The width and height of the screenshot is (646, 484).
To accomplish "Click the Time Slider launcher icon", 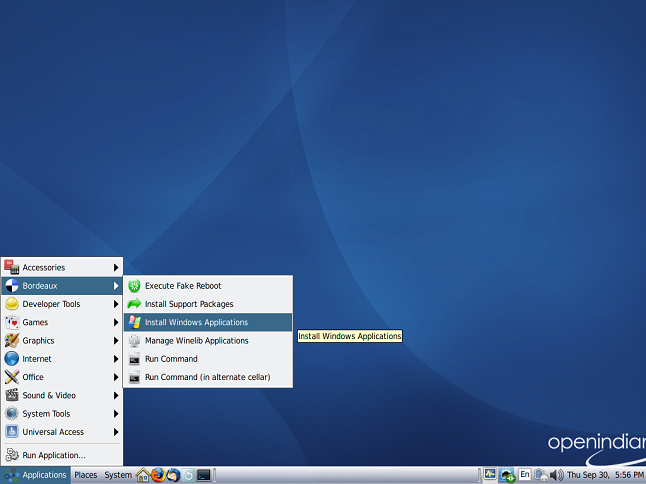I will (188, 475).
